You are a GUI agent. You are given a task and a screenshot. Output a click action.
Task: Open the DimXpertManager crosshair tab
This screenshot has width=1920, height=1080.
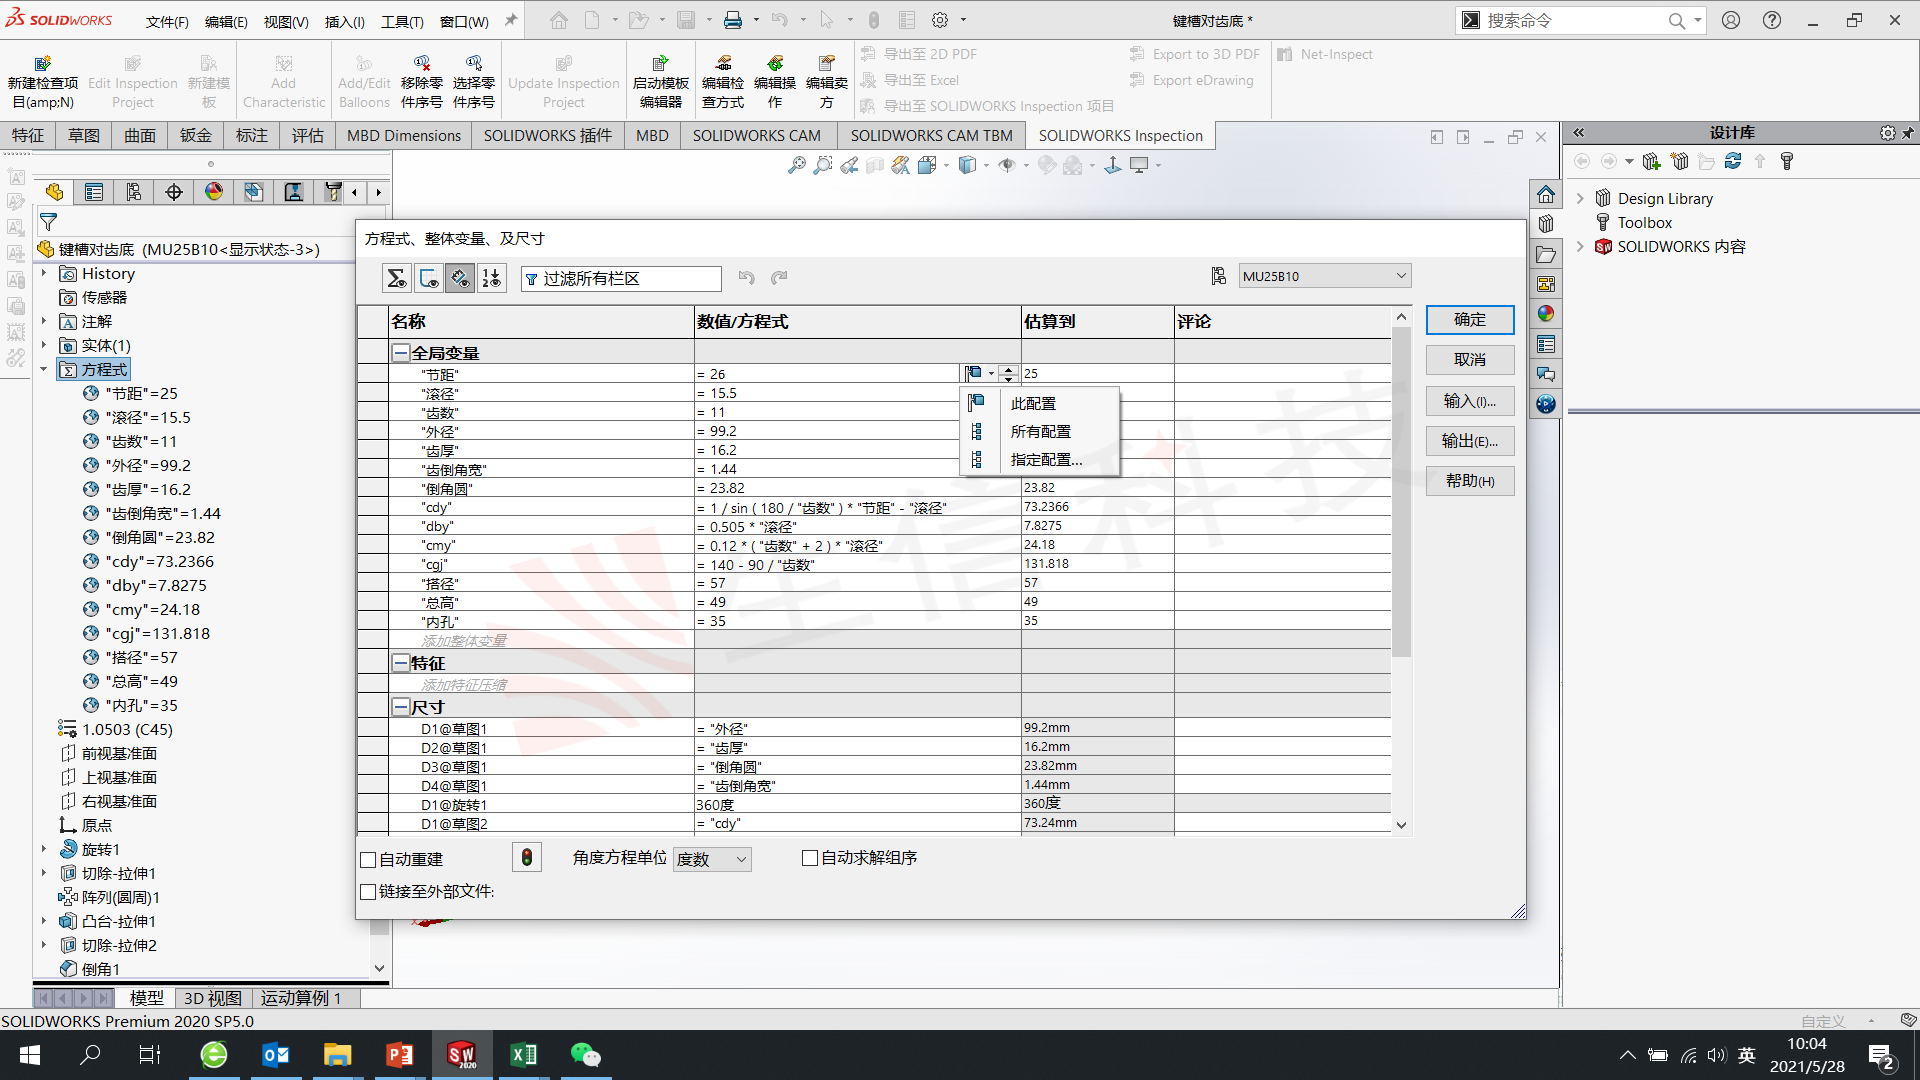(174, 192)
